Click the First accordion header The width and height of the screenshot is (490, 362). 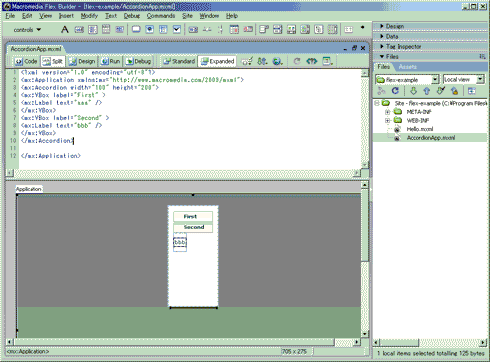click(x=193, y=216)
